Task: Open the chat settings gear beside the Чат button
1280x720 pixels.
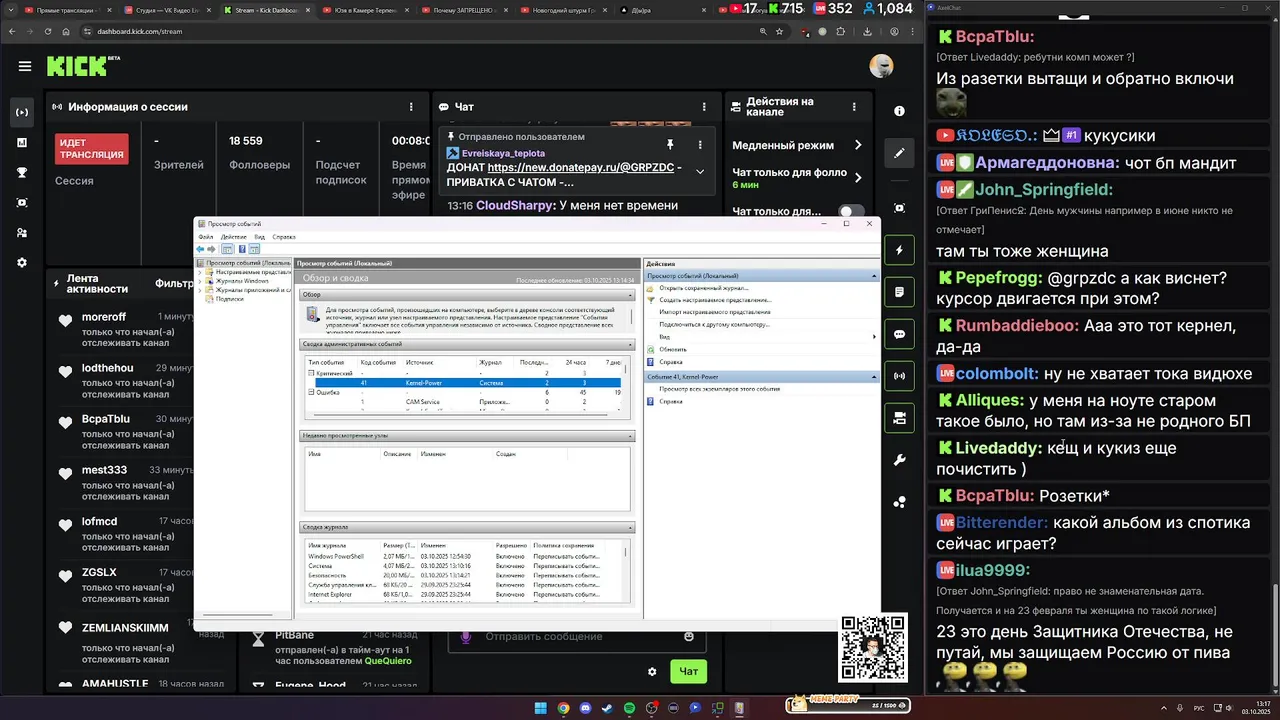Action: [x=652, y=672]
